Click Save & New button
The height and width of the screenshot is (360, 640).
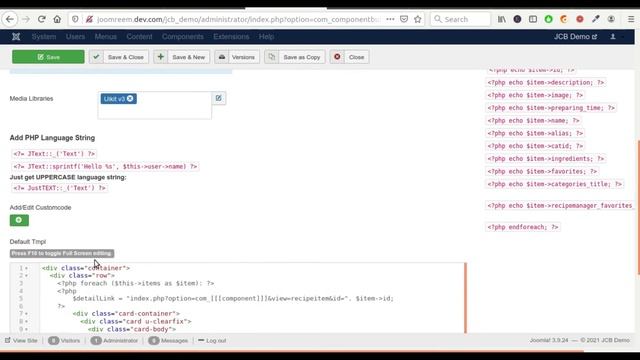[x=182, y=57]
